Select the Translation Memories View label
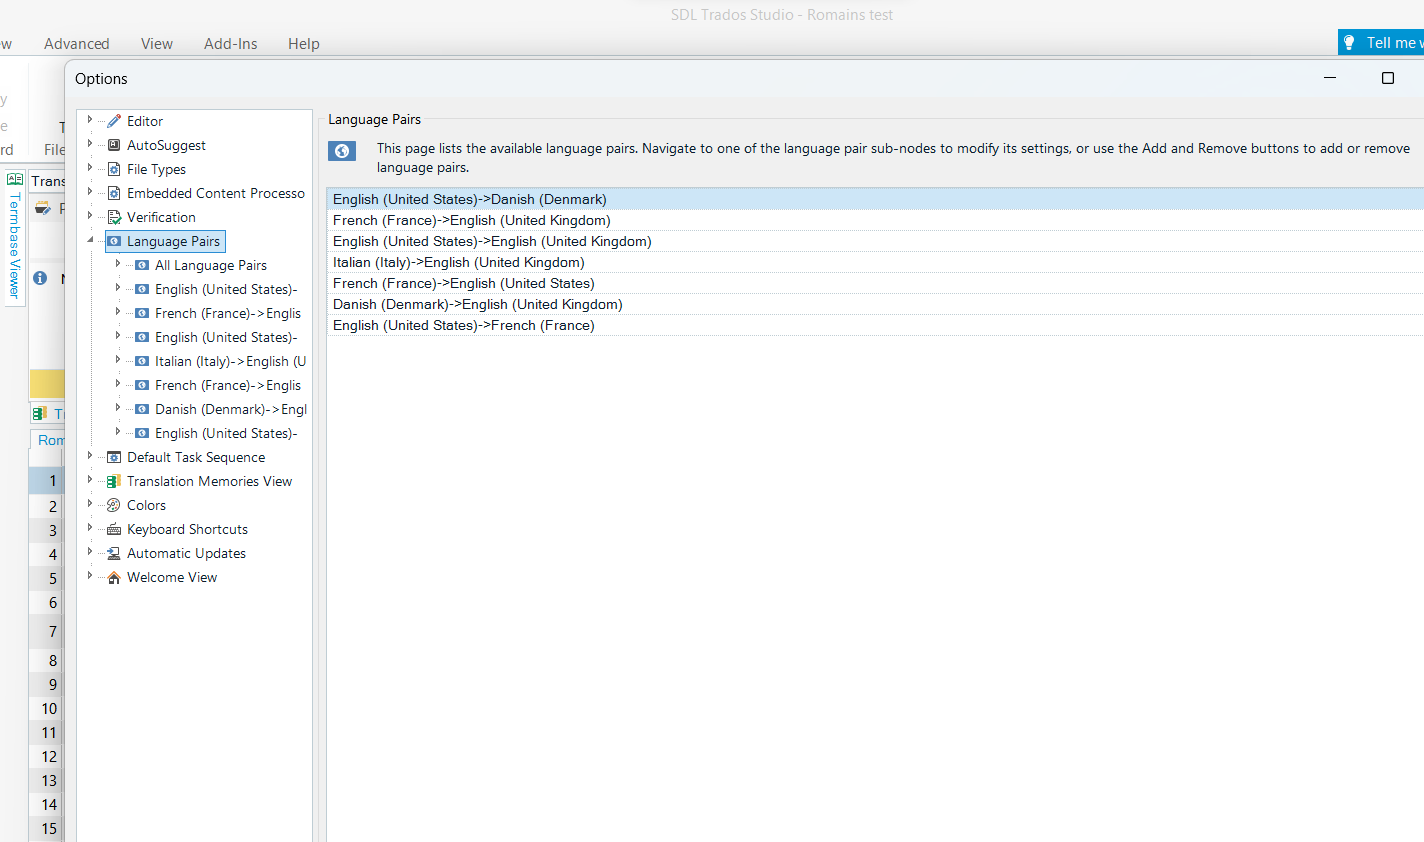1424x842 pixels. (x=209, y=481)
